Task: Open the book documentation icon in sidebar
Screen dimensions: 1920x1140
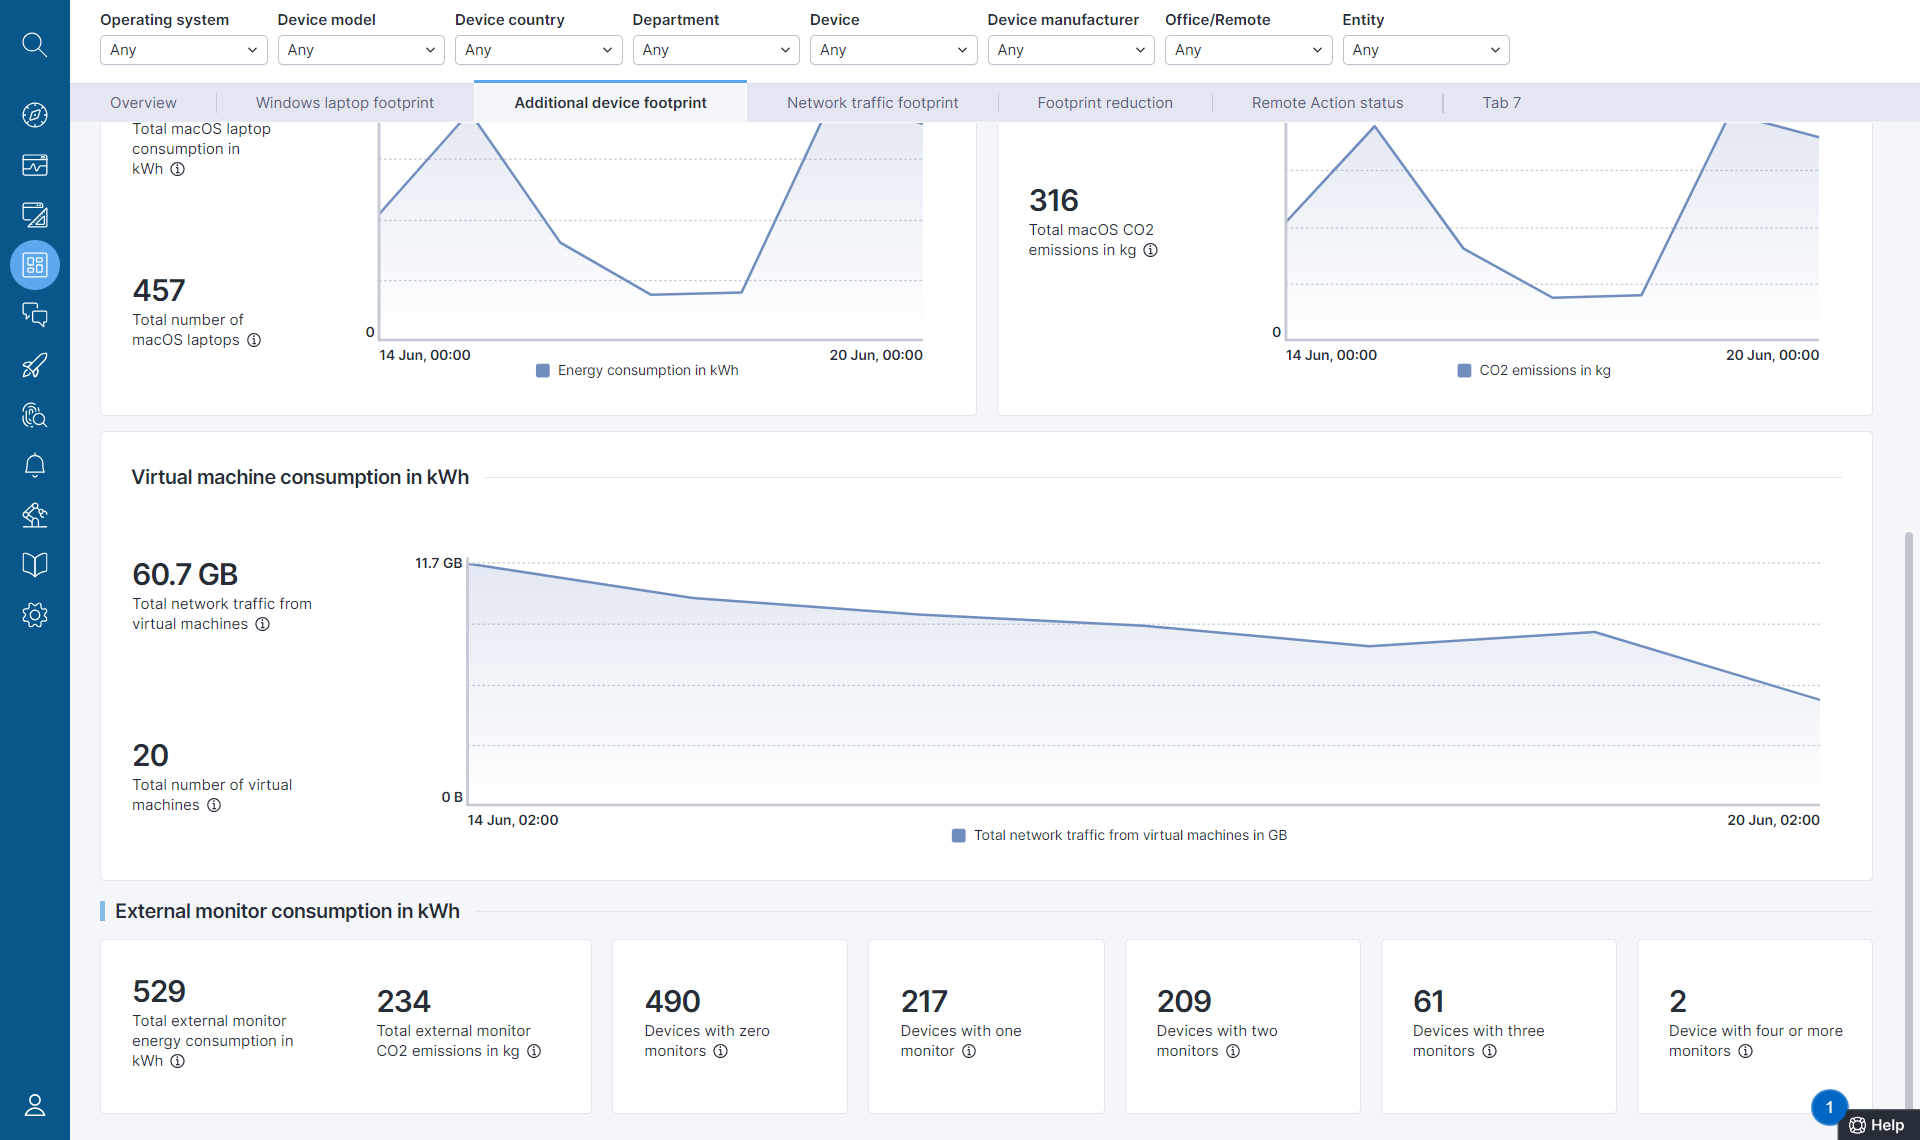Action: [x=34, y=565]
